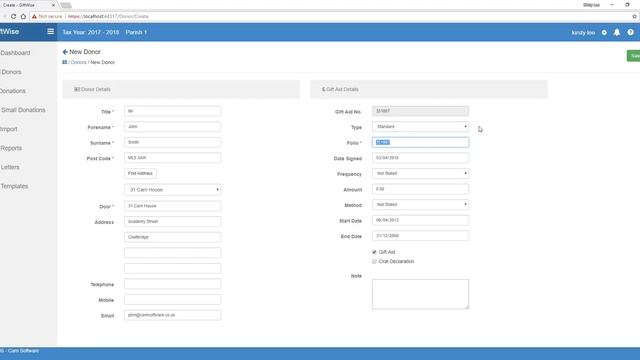
Task: Follow the Donors breadcrumb link
Action: 78,62
